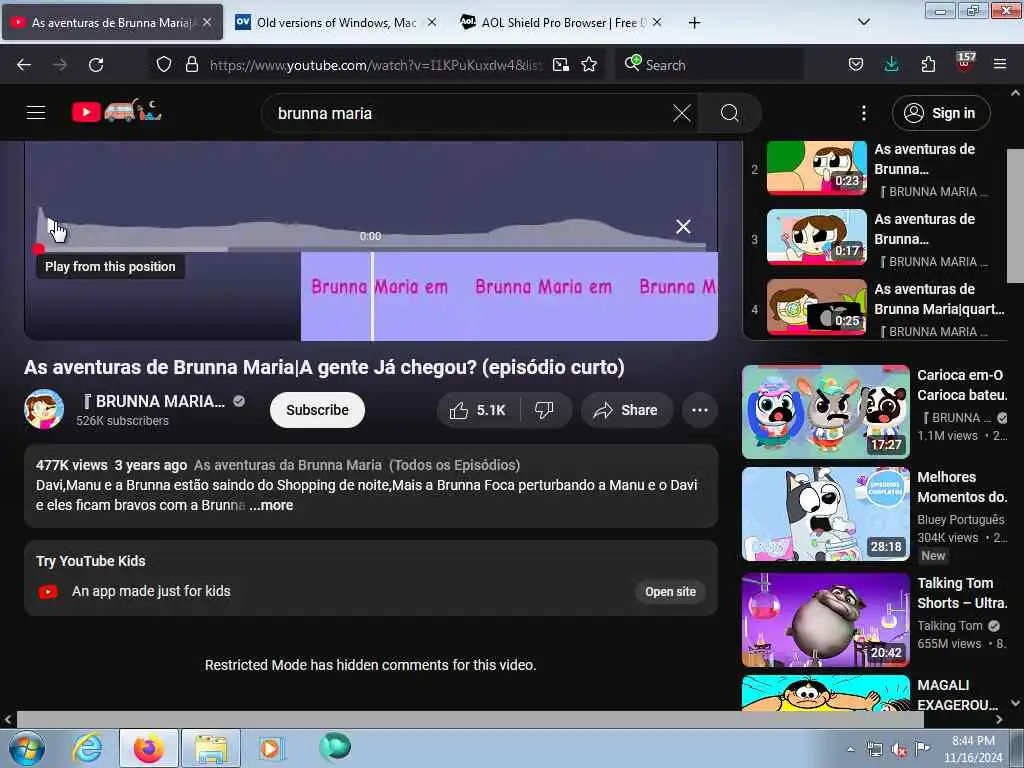1024x768 pixels.
Task: Open As aventuras da Brunna Maria playlist link
Action: pyautogui.click(x=357, y=465)
